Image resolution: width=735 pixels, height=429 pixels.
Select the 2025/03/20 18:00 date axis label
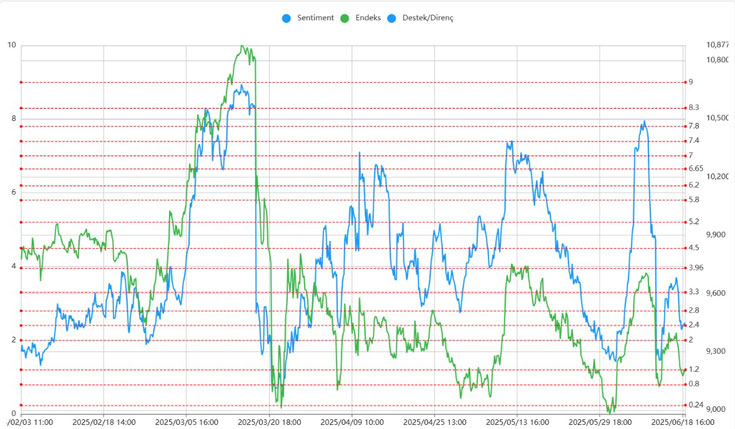269,422
